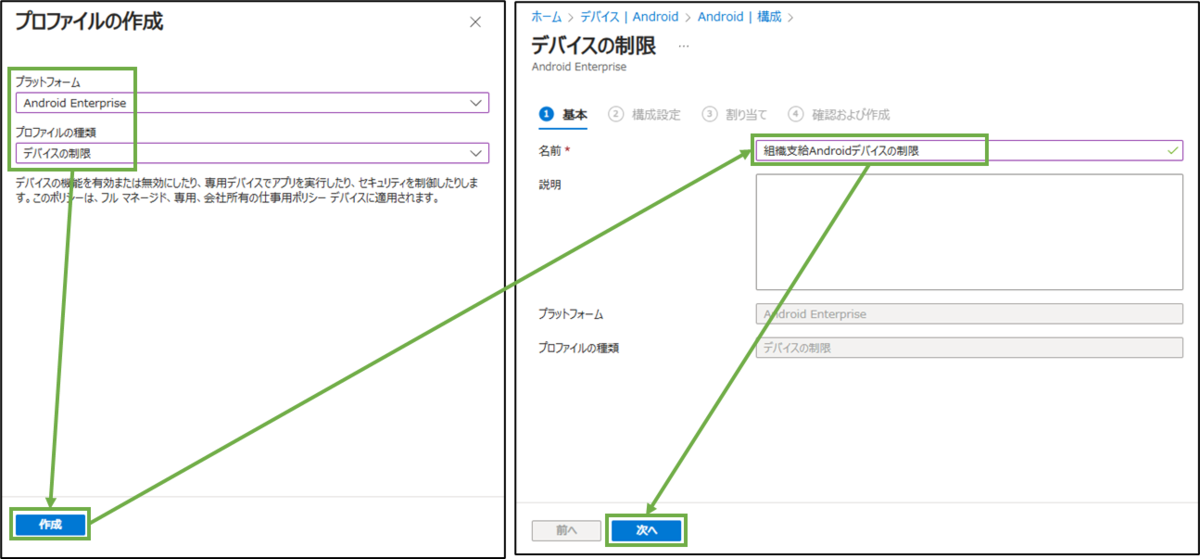Click the プロファイルの作成 heading text
This screenshot has height=559, width=1200.
(89, 22)
